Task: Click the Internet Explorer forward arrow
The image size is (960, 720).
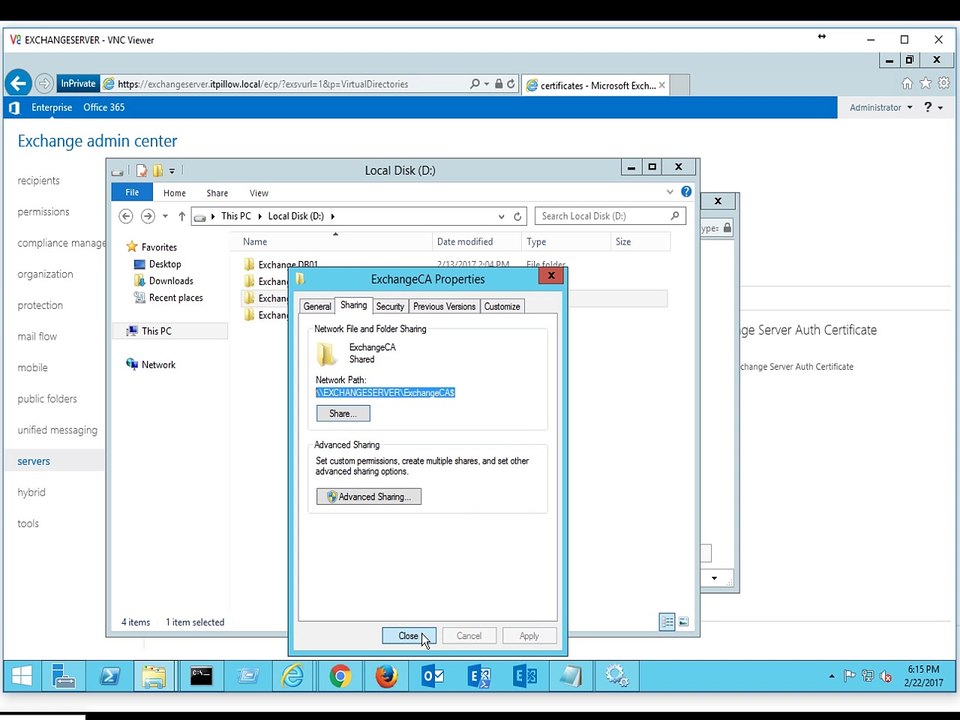Action: point(44,83)
